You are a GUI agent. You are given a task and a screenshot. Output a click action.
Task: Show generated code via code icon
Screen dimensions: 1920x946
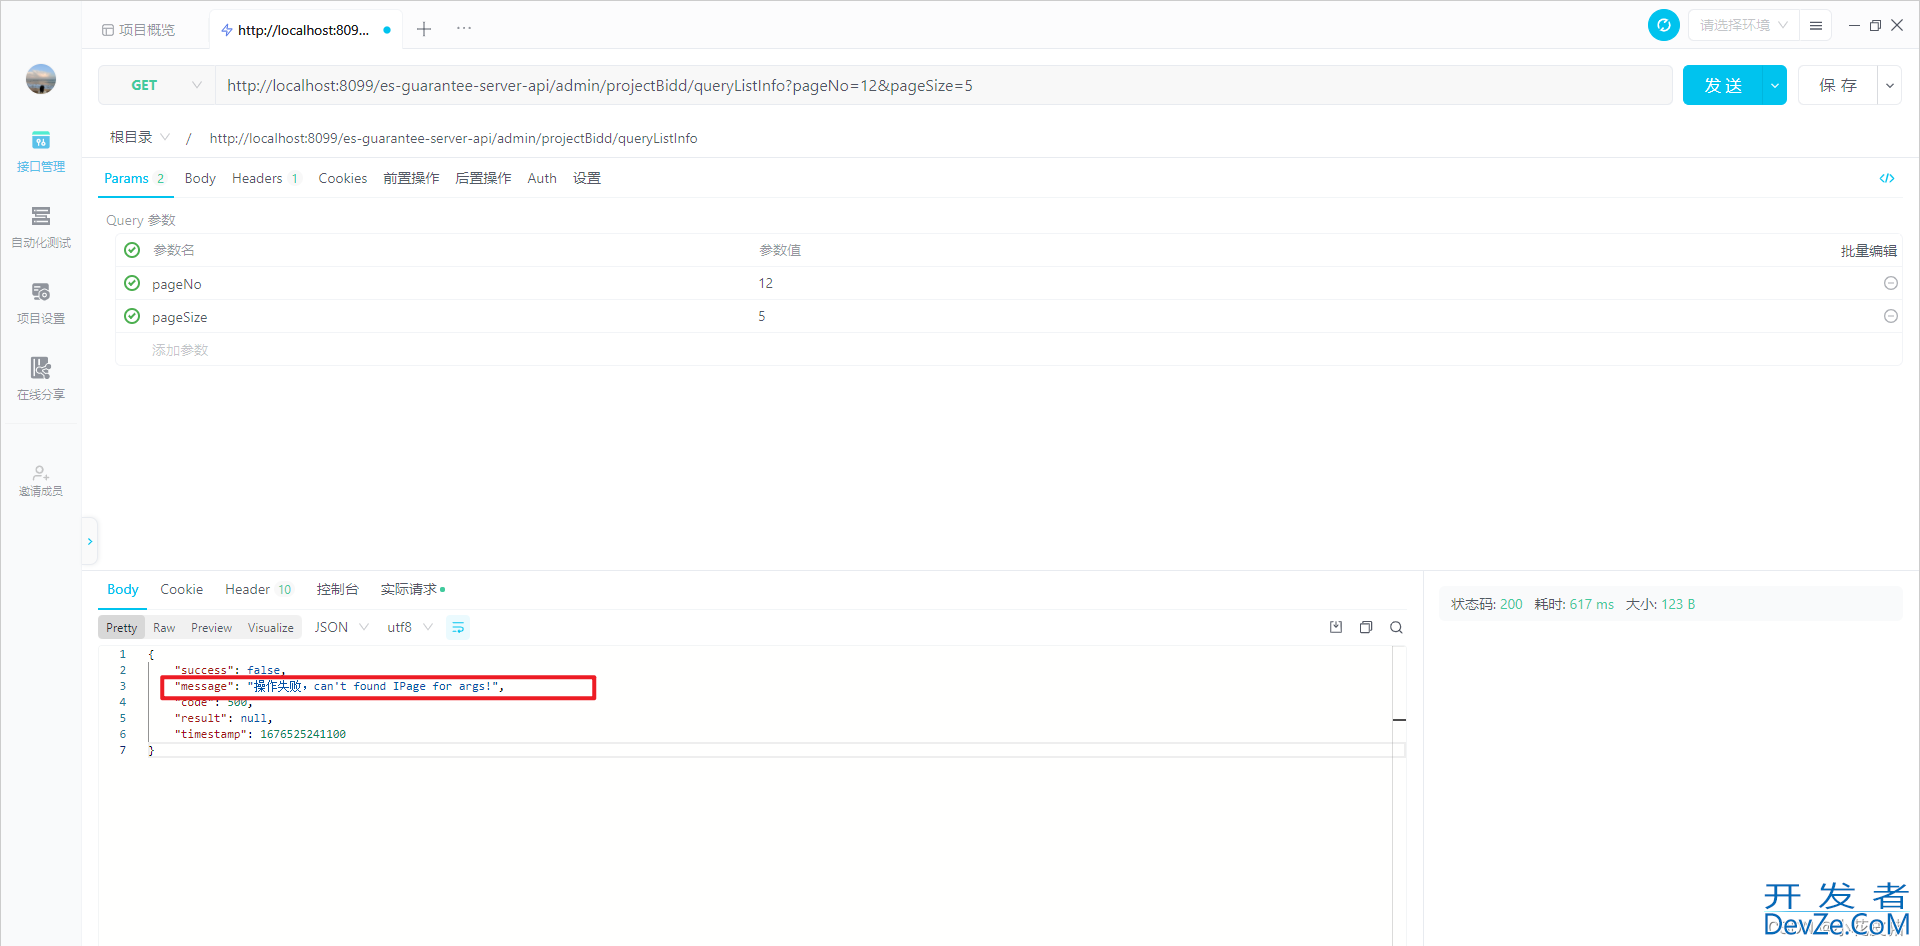click(x=1887, y=178)
